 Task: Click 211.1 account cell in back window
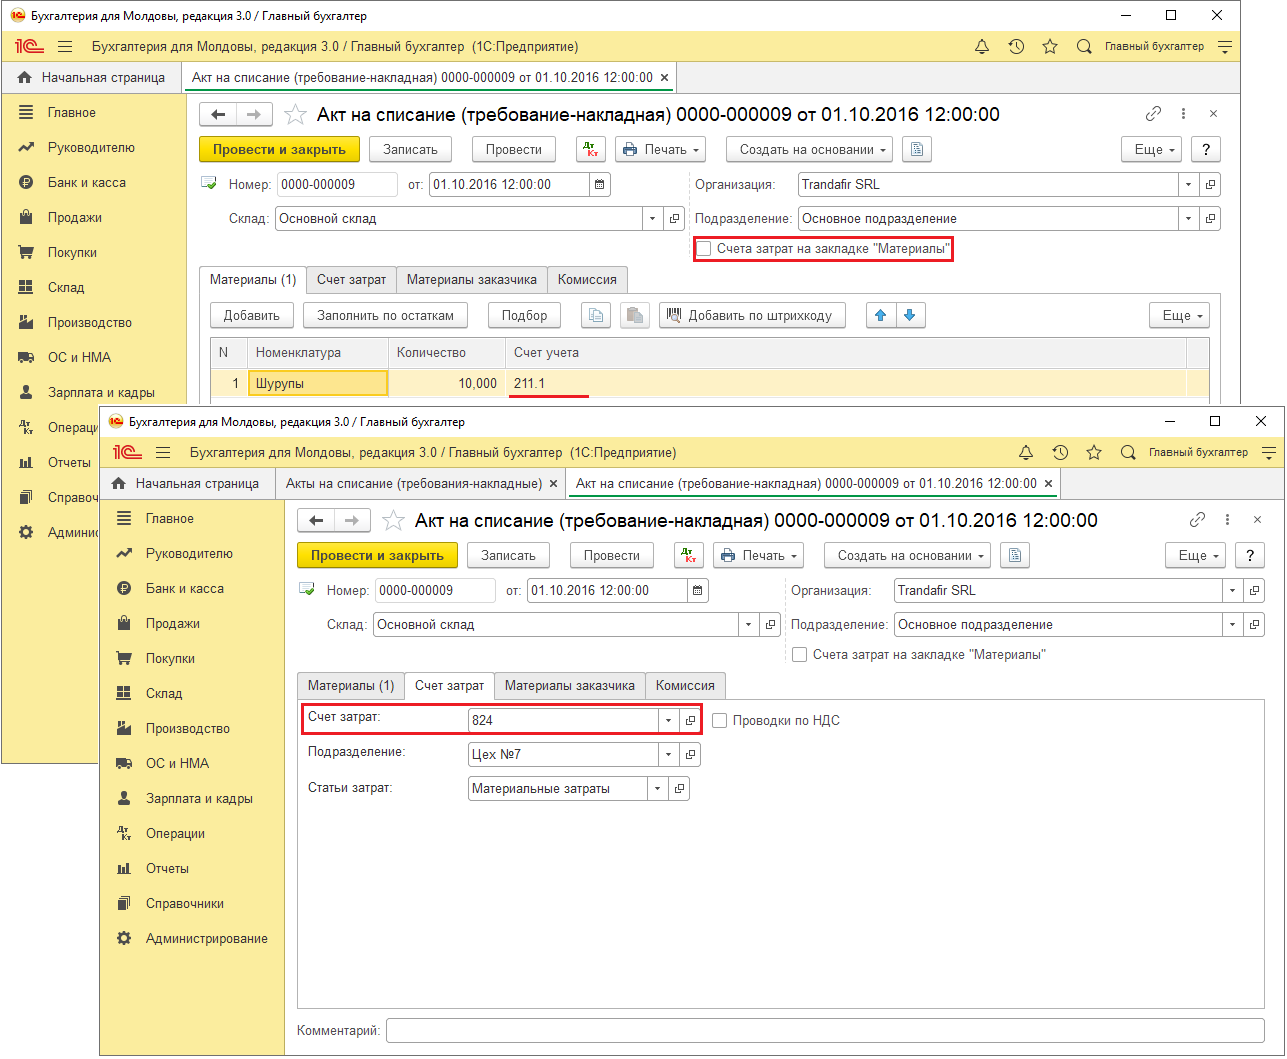pyautogui.click(x=846, y=383)
